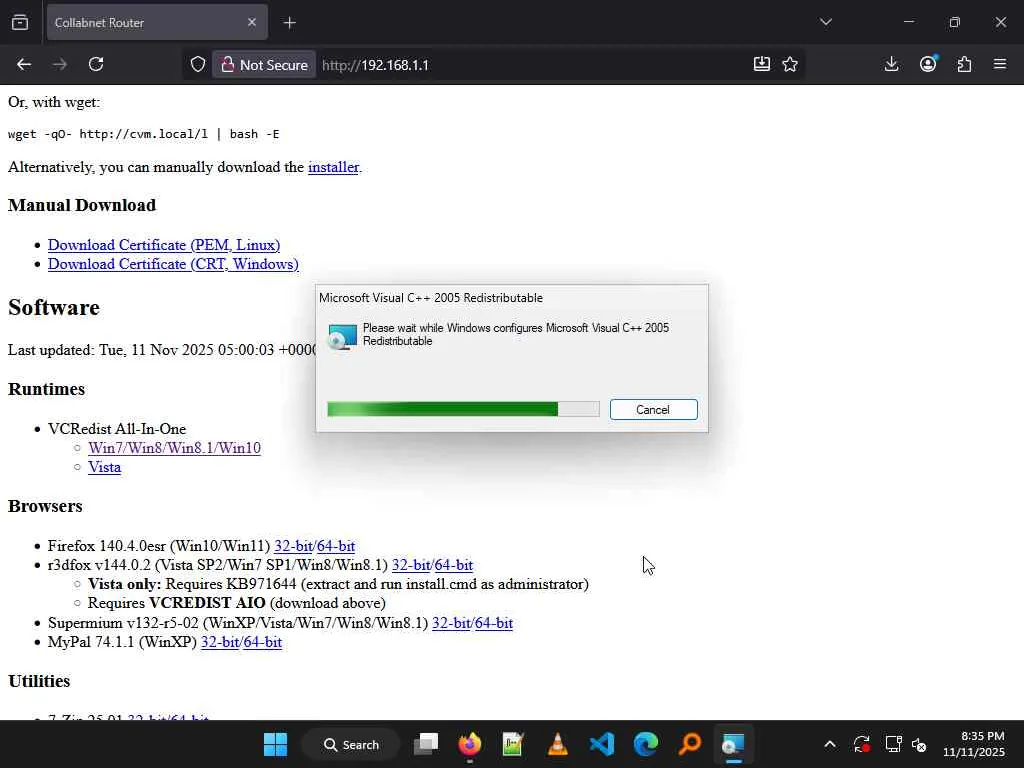This screenshot has width=1024, height=768.
Task: Open the Win7/Win8/Win8.1/Win10 VCRedist link
Action: click(x=174, y=448)
